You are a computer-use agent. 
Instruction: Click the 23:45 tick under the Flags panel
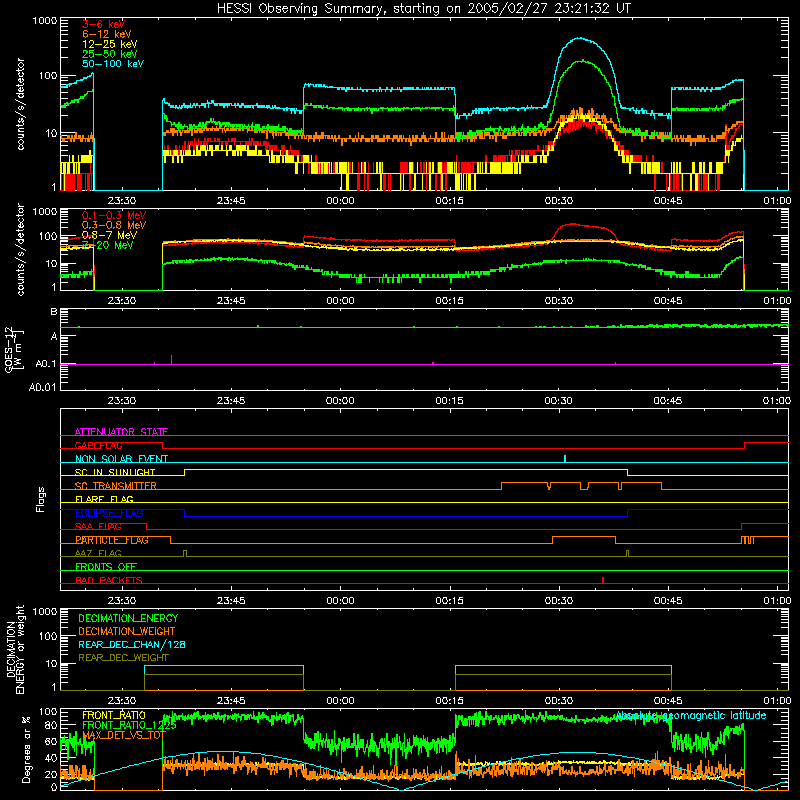point(231,601)
